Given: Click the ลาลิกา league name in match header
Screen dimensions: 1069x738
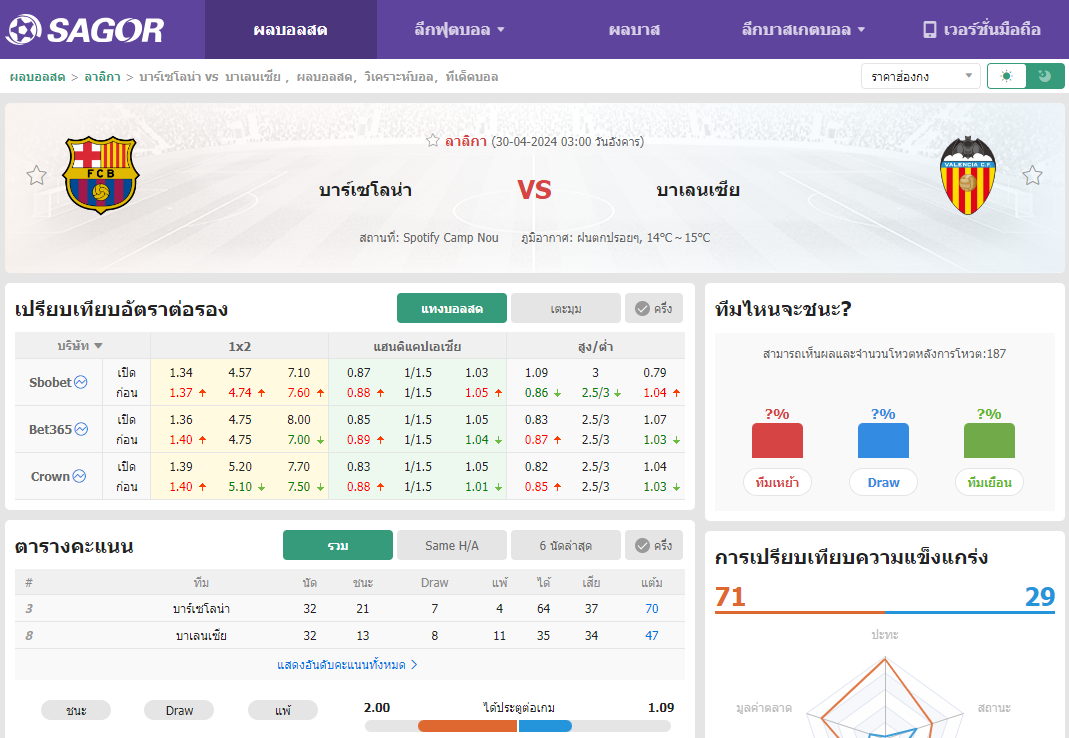Looking at the screenshot, I should coord(466,141).
